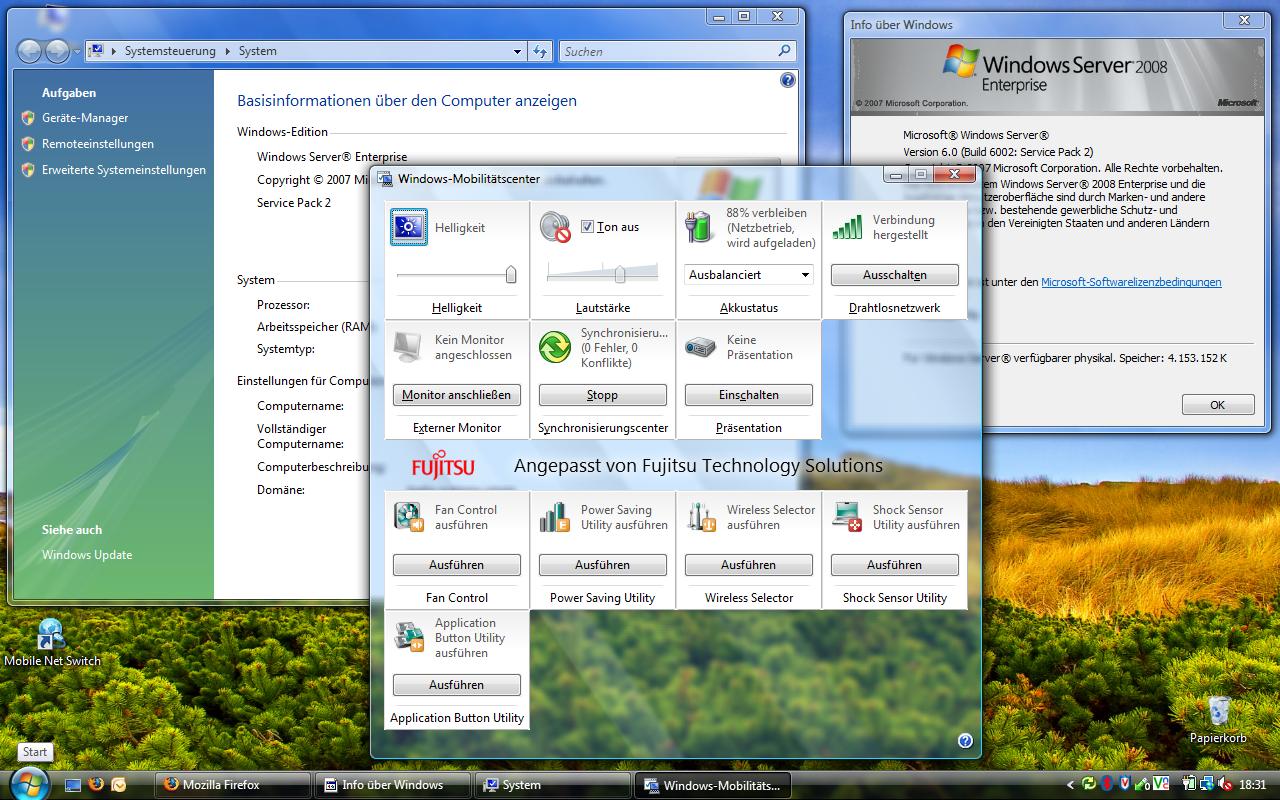
Task: Click the battery icon in Akkustatus tile
Action: [701, 227]
